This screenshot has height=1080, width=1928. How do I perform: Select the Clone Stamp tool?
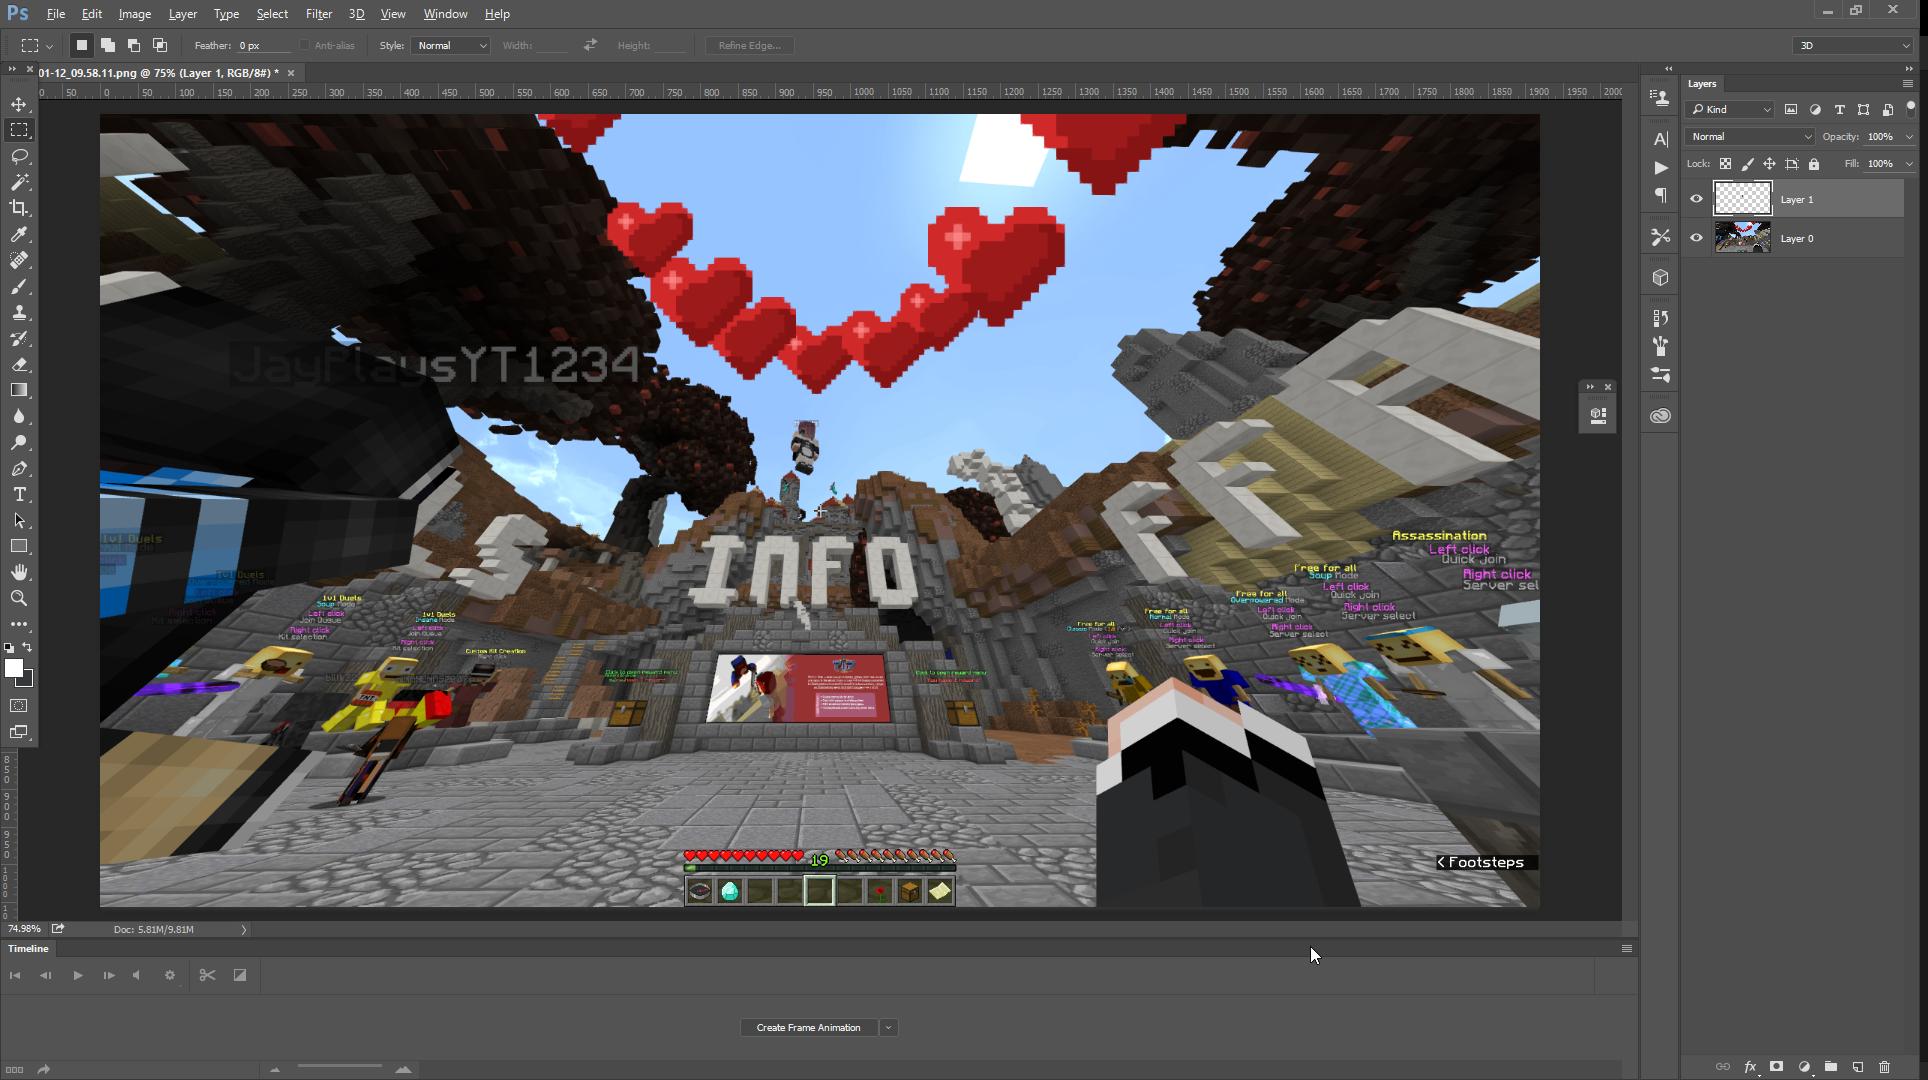pos(19,312)
